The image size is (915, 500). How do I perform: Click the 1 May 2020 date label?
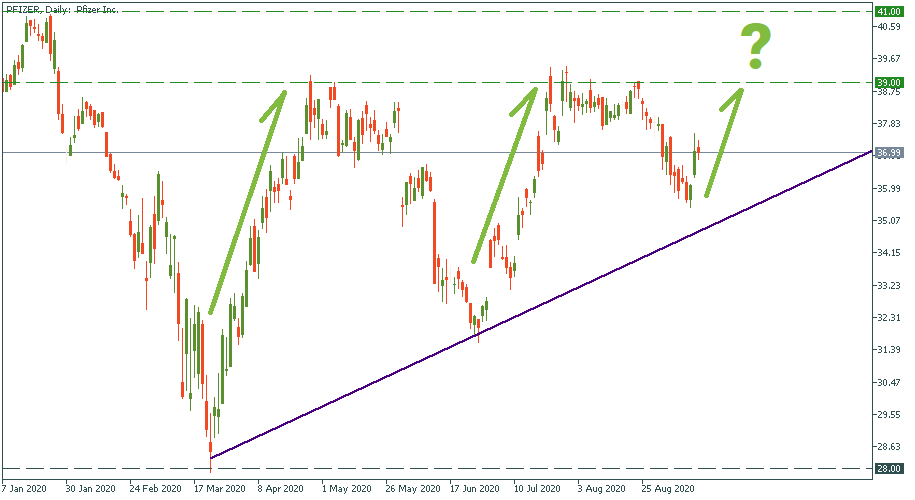(347, 490)
